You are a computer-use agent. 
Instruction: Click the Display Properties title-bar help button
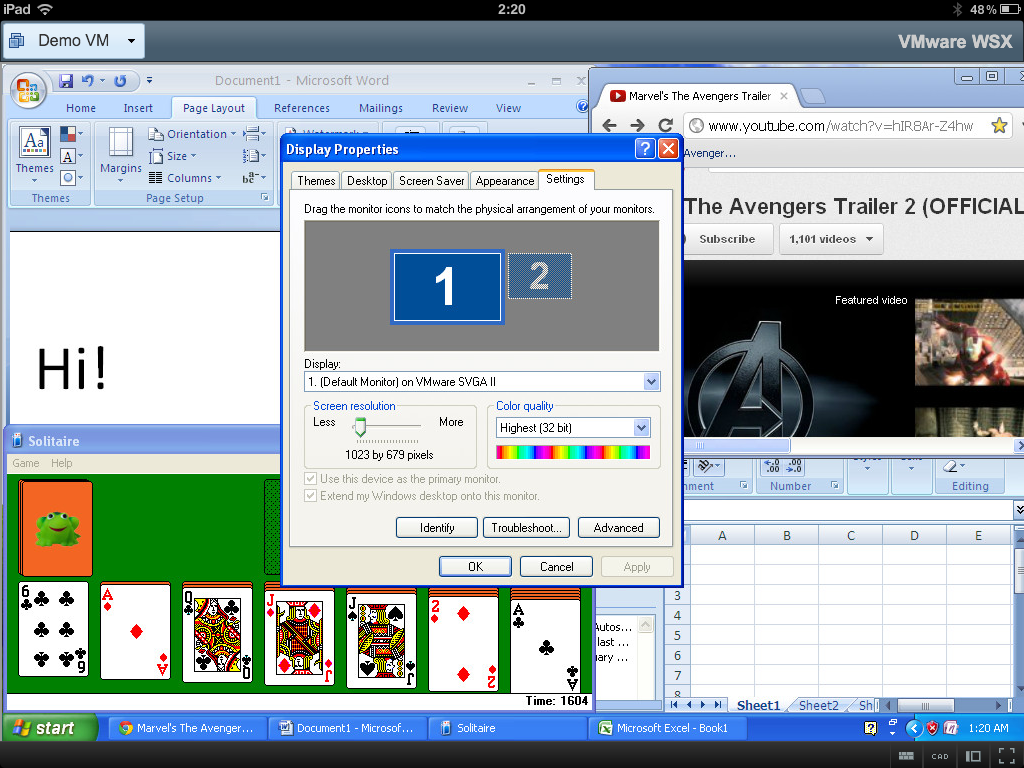click(645, 149)
